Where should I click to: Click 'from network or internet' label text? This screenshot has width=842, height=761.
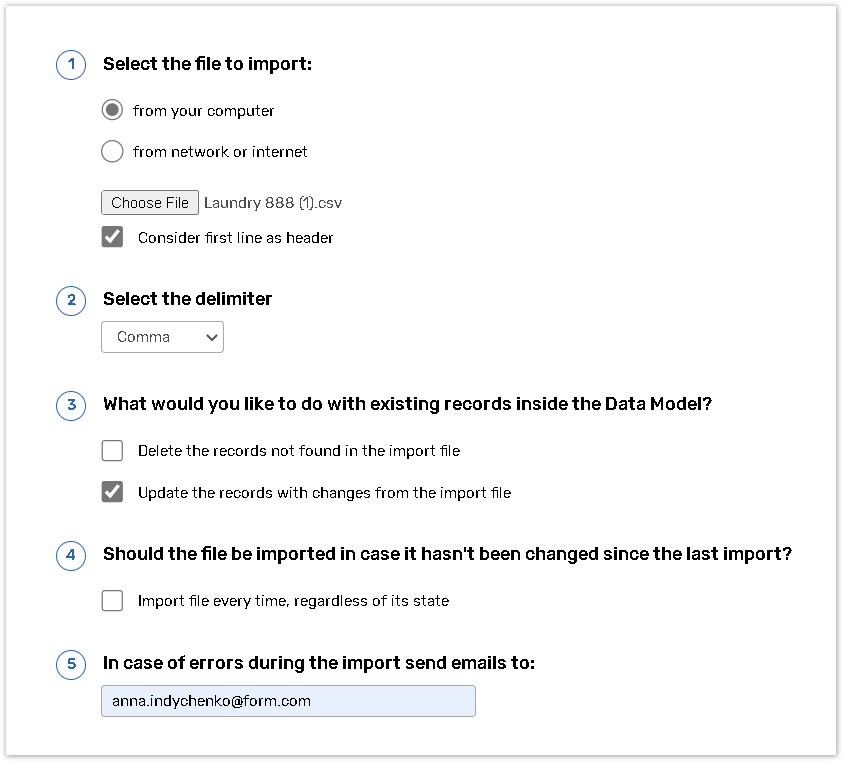pyautogui.click(x=220, y=152)
